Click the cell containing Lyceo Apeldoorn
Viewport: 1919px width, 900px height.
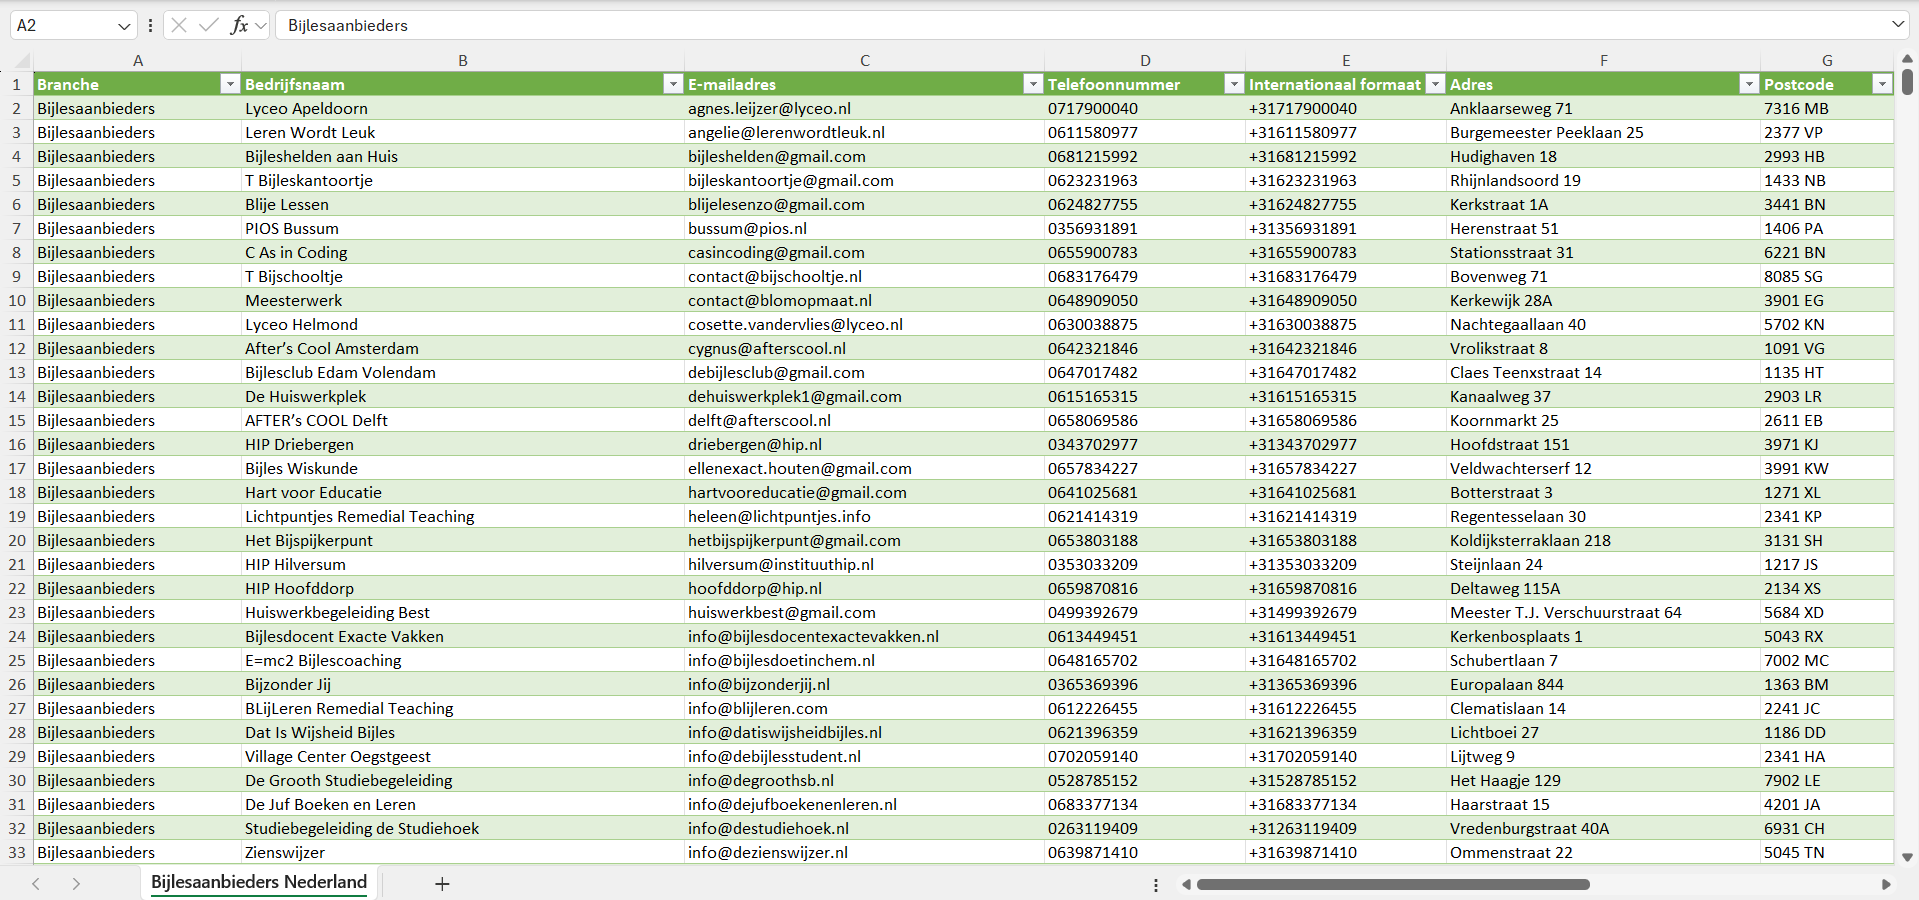[x=306, y=108]
